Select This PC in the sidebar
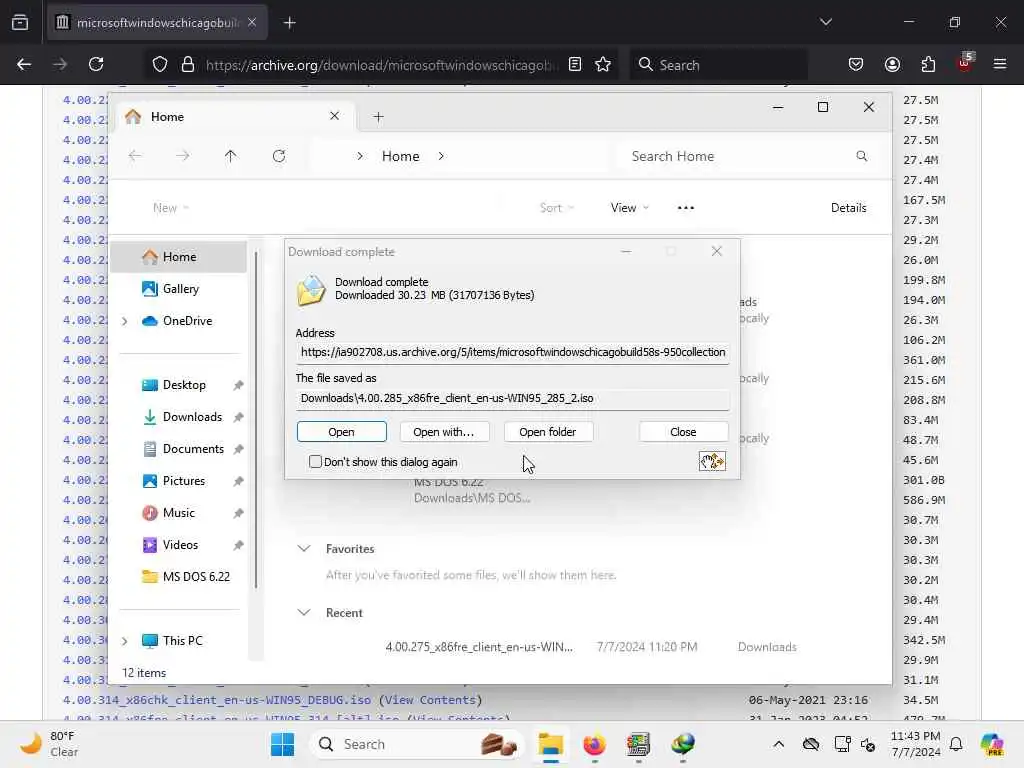 pos(182,641)
